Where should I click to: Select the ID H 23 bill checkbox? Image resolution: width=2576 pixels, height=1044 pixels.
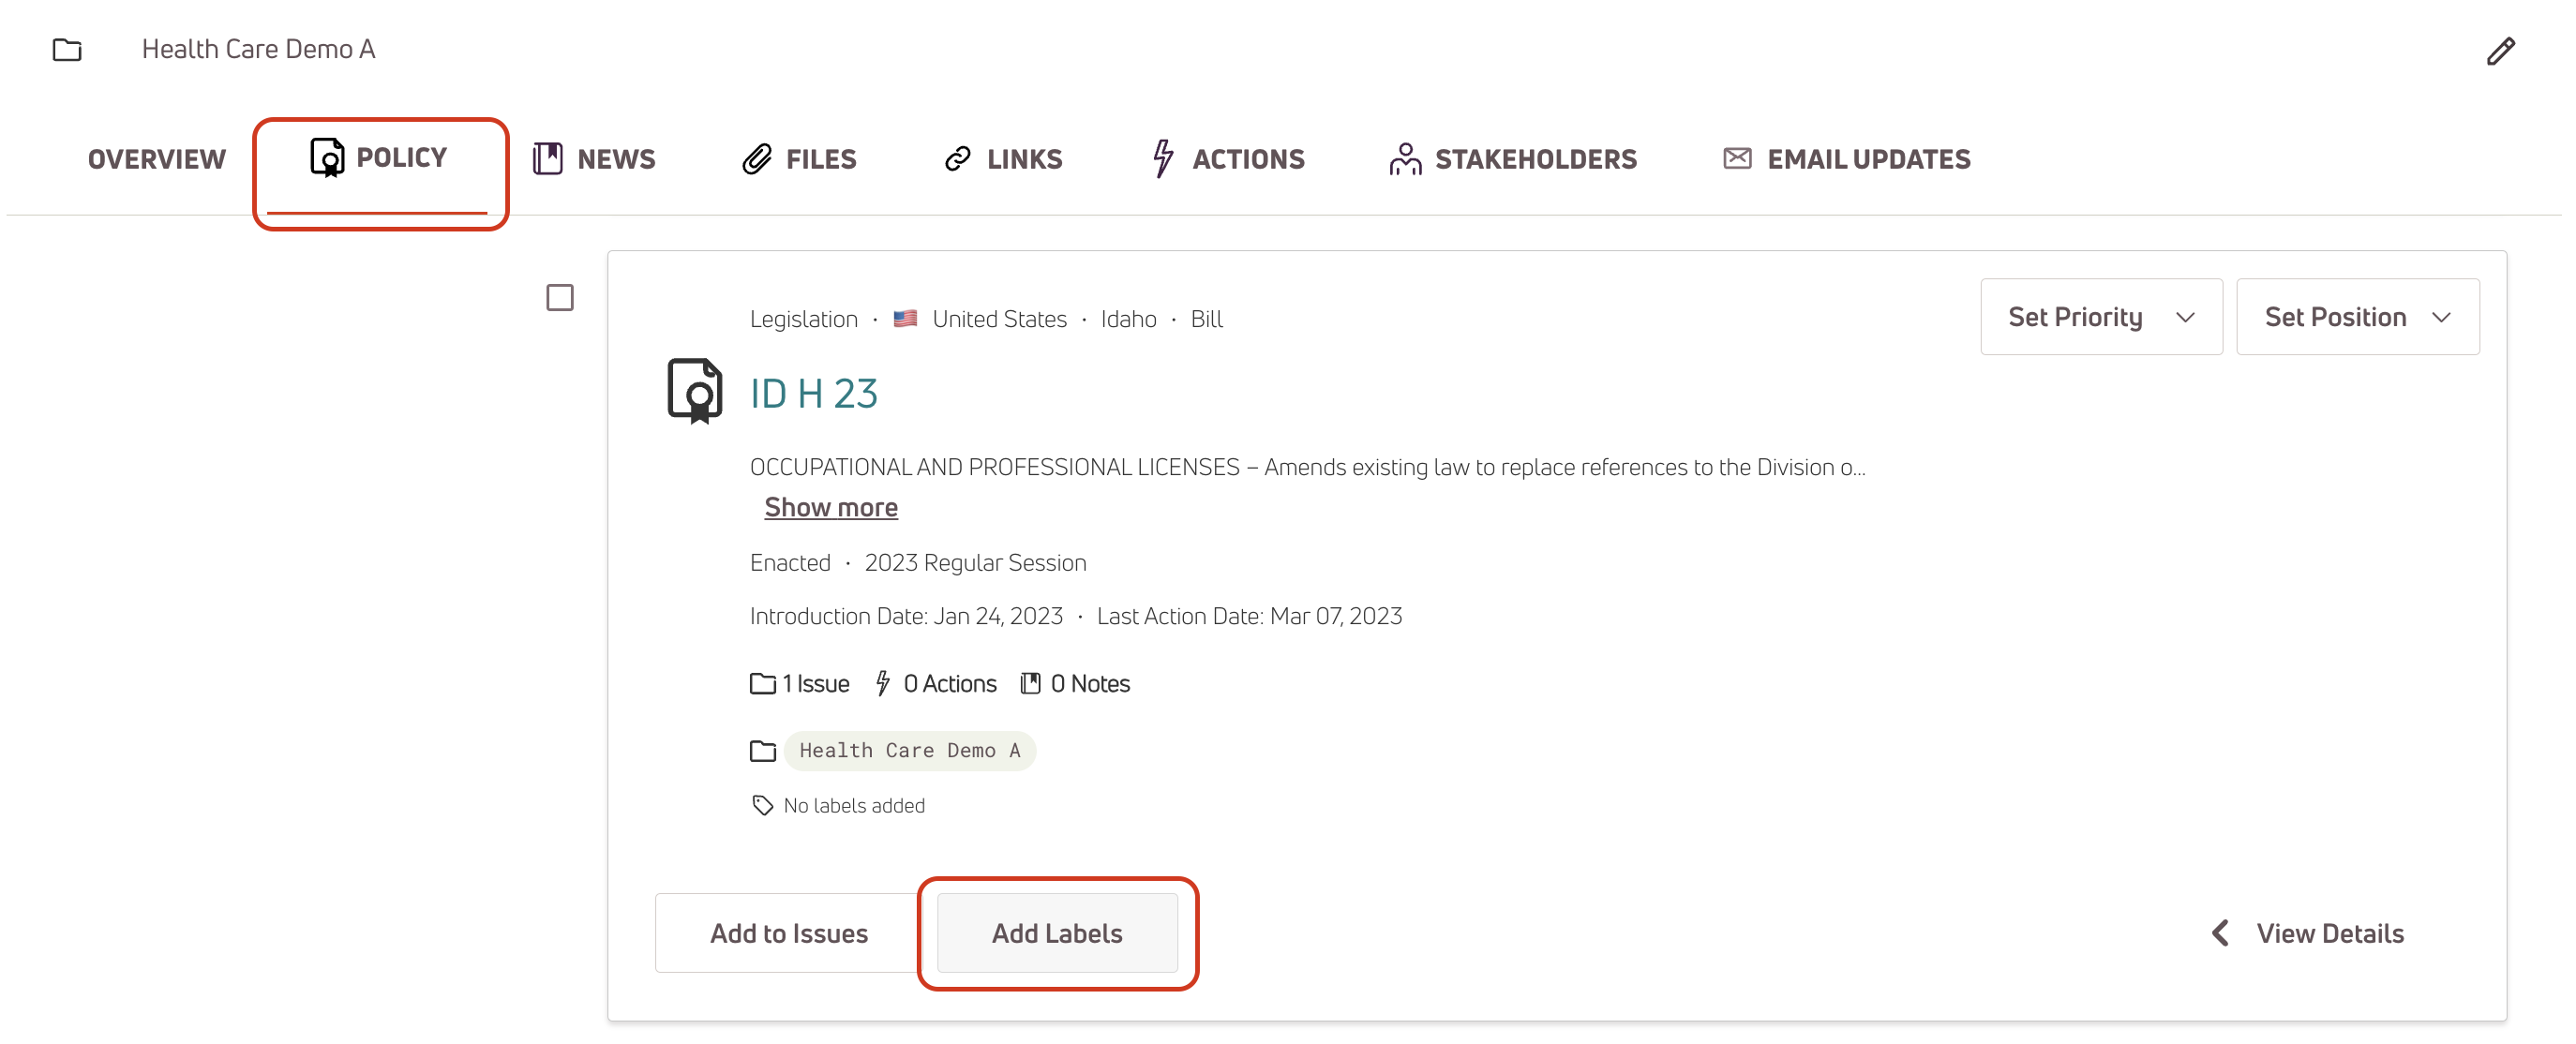pyautogui.click(x=560, y=297)
